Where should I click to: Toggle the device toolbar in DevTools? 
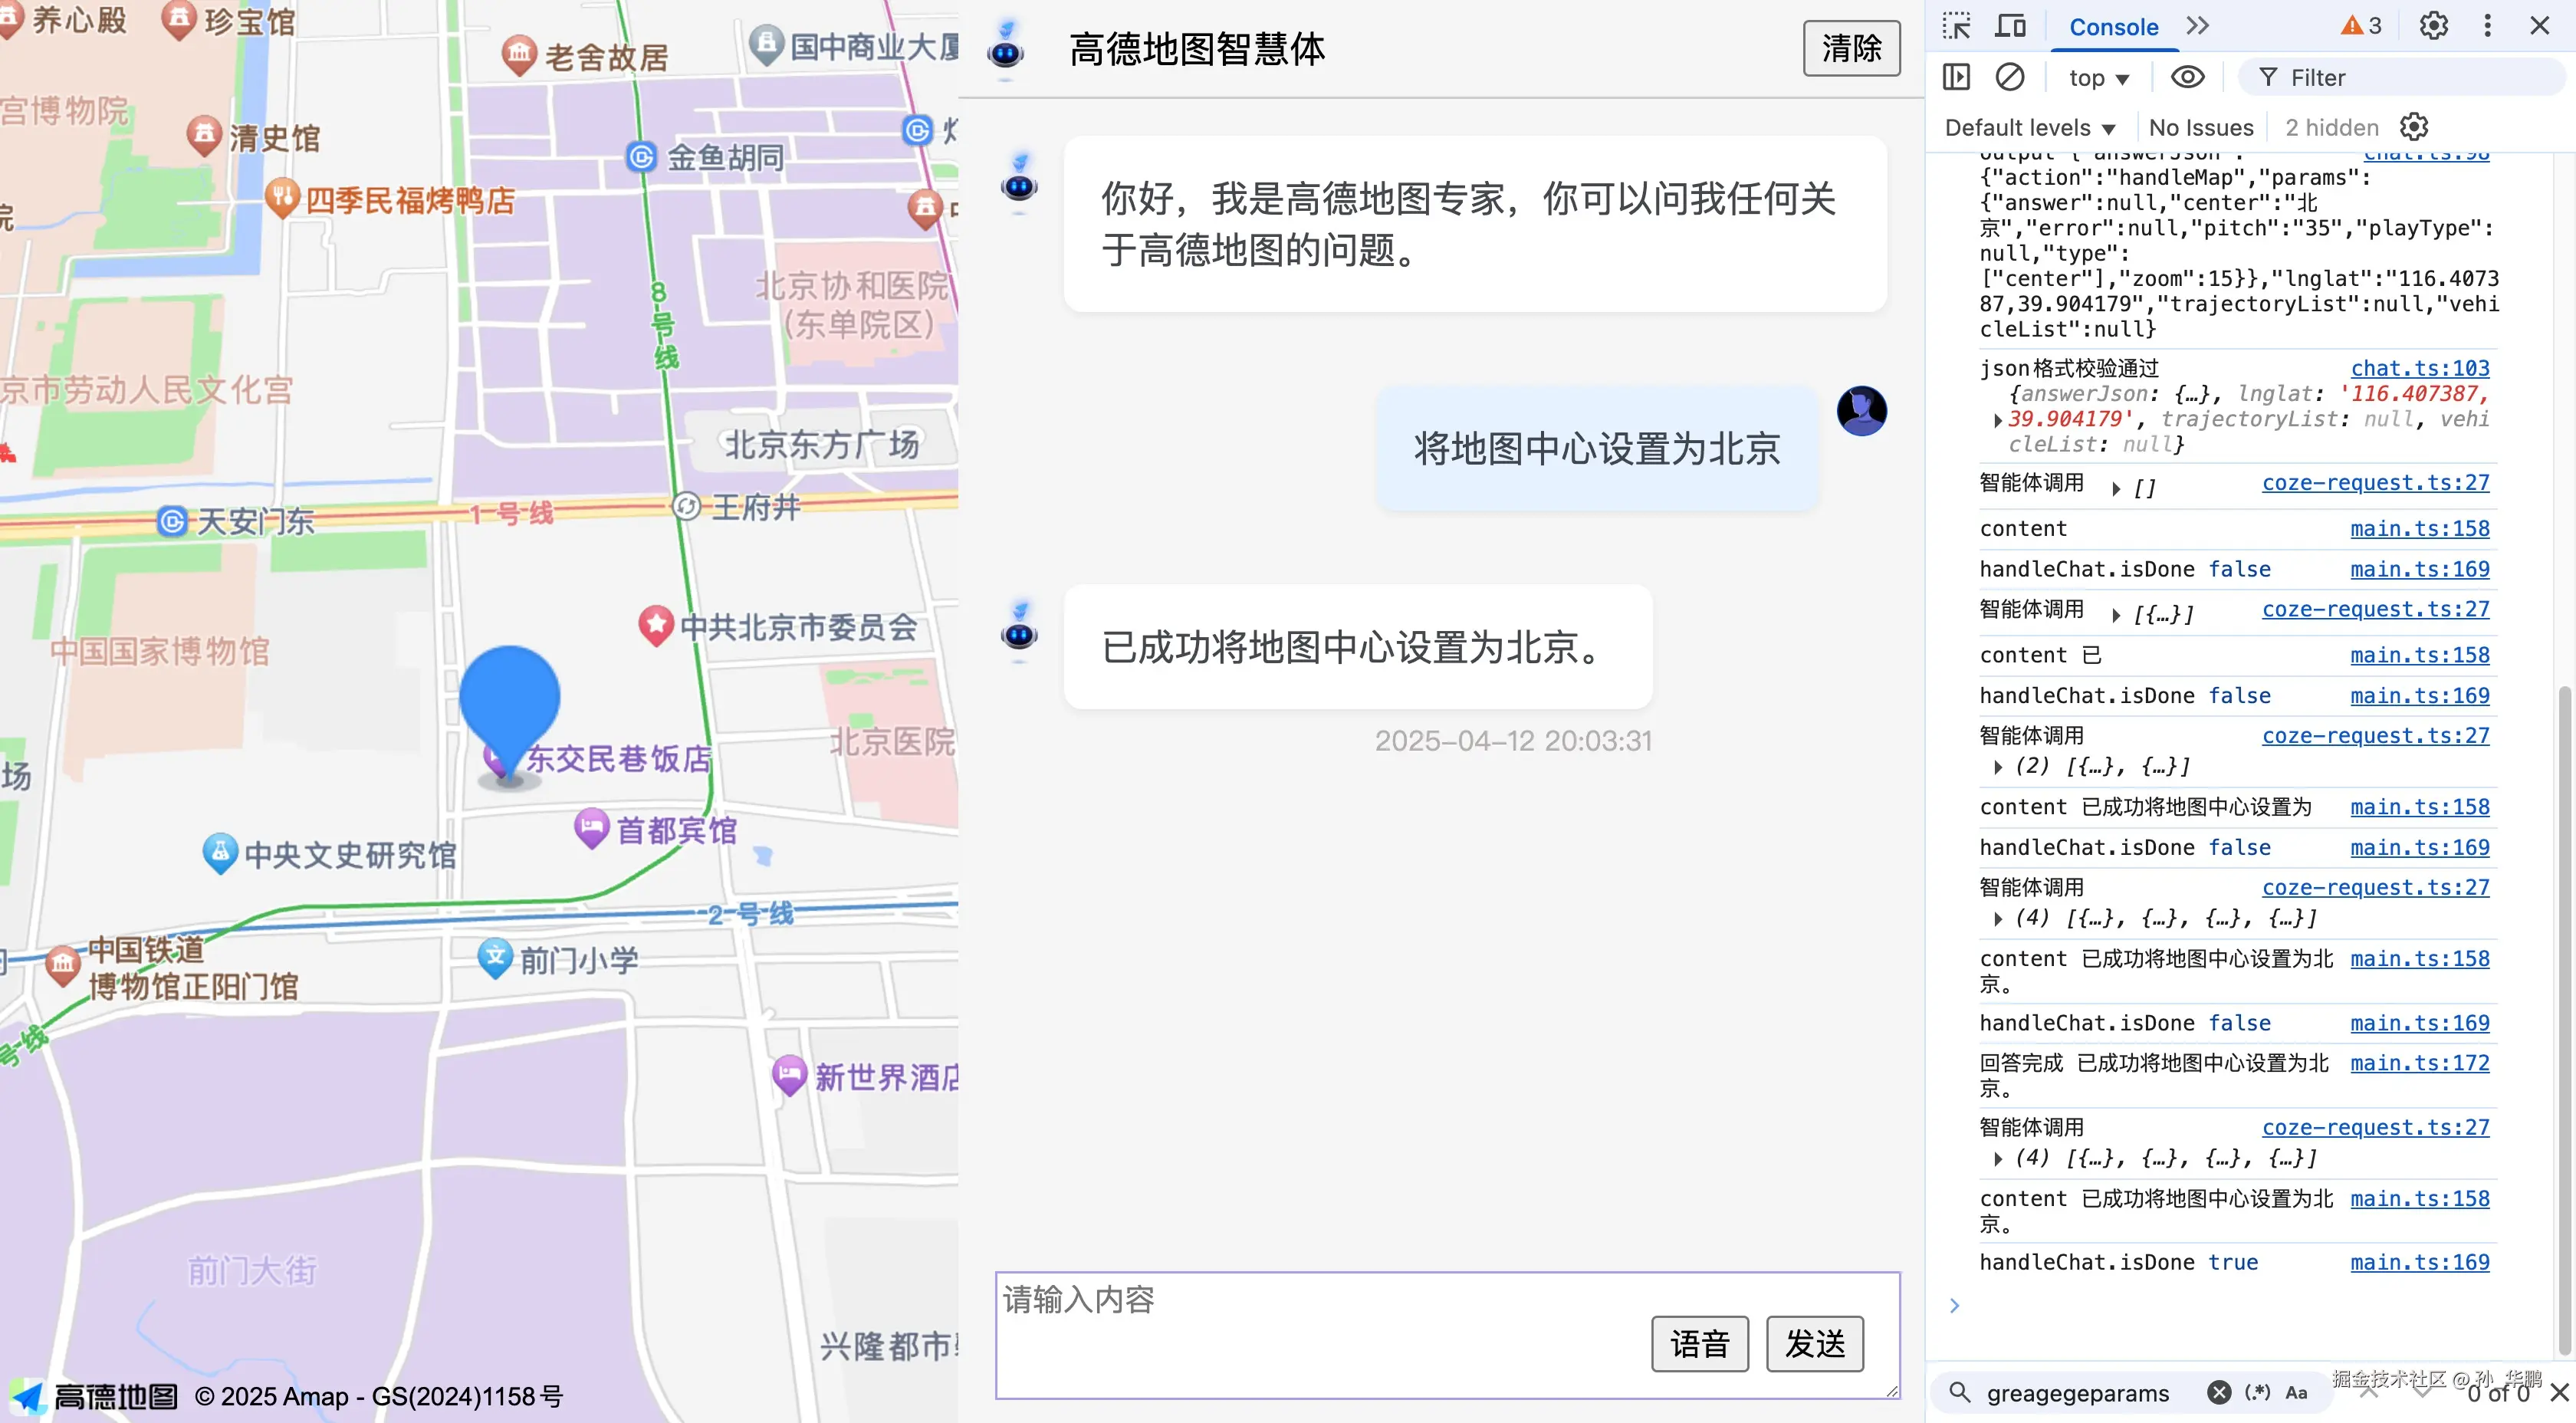point(2010,25)
